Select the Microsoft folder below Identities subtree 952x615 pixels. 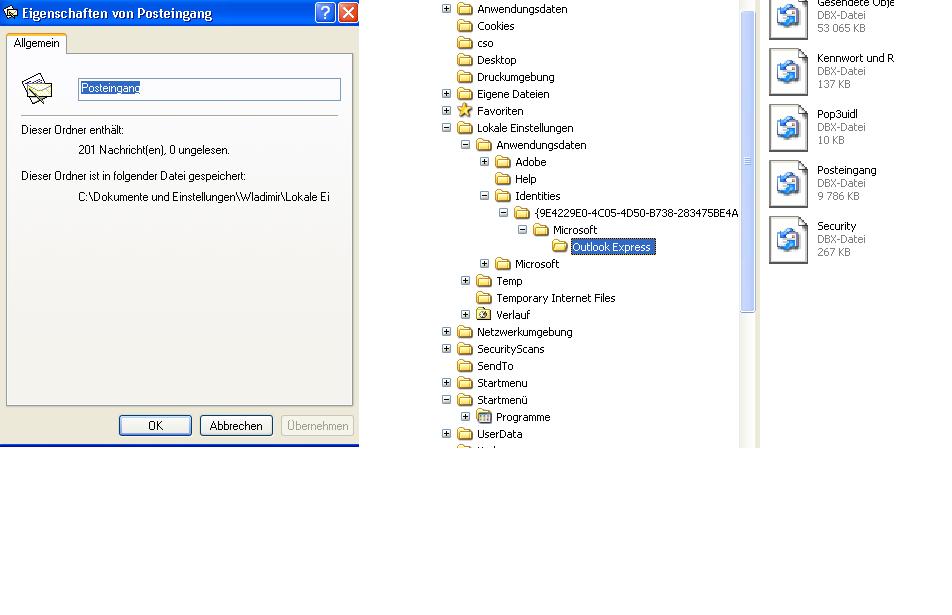(537, 263)
